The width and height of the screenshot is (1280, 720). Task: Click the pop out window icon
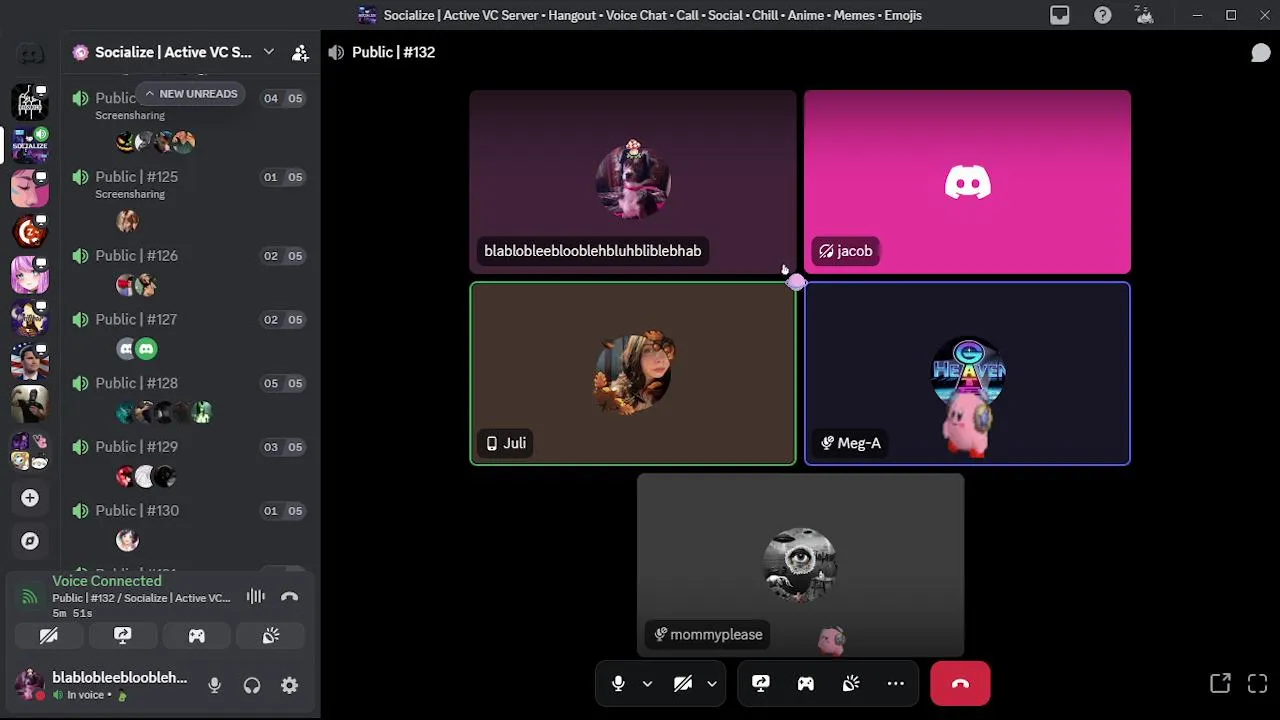click(1220, 684)
